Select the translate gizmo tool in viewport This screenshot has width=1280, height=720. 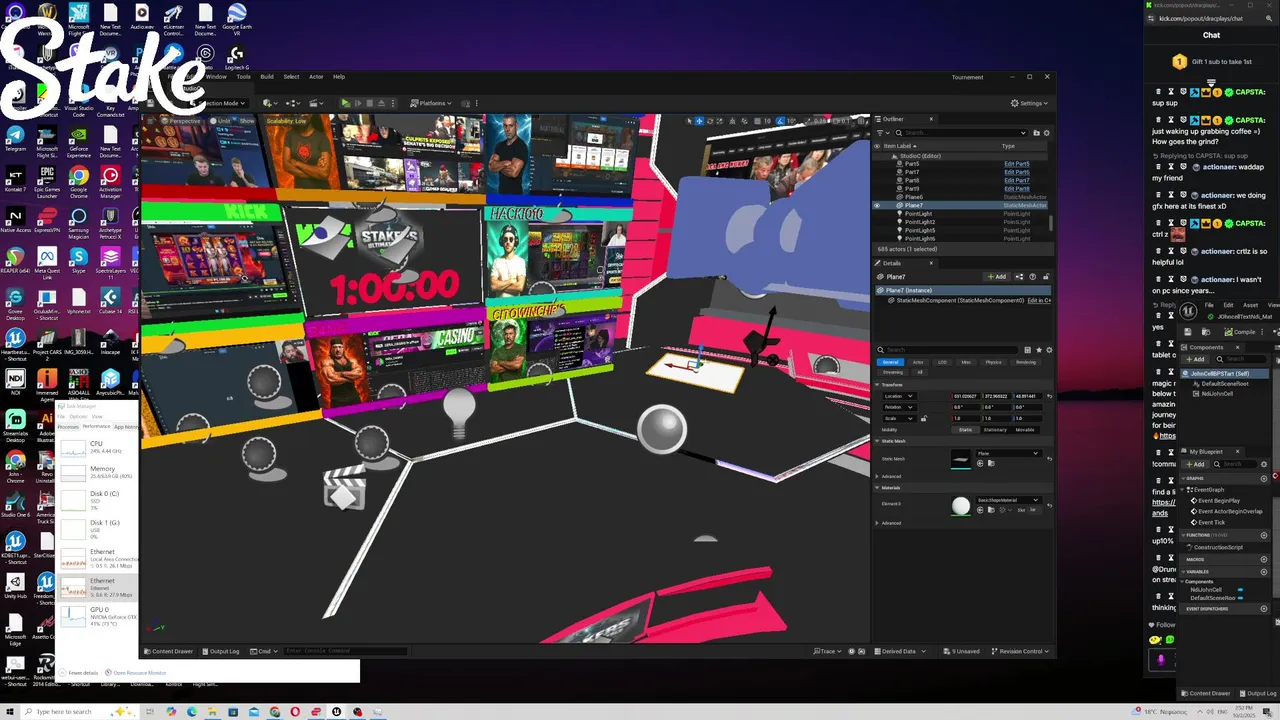[699, 121]
